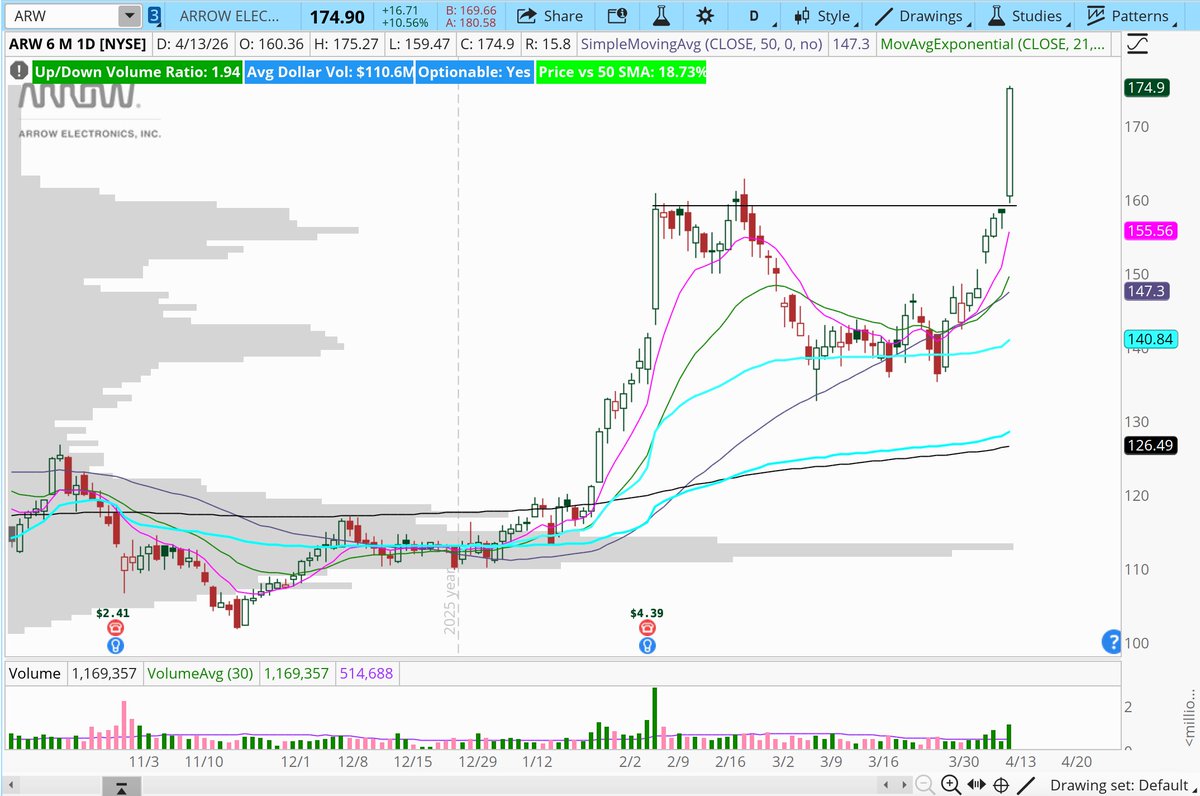Click the $4.39 earnings label
Screen dimensions: 1200x796
tap(648, 611)
